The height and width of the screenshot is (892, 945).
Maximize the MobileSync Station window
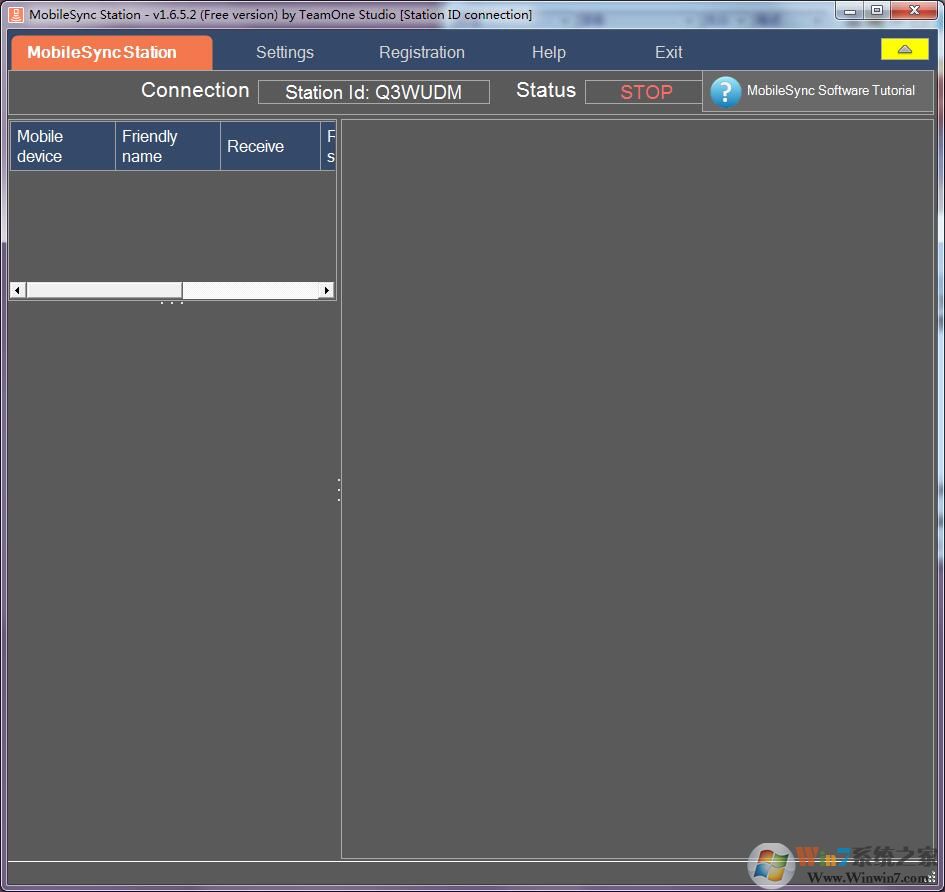tap(877, 11)
